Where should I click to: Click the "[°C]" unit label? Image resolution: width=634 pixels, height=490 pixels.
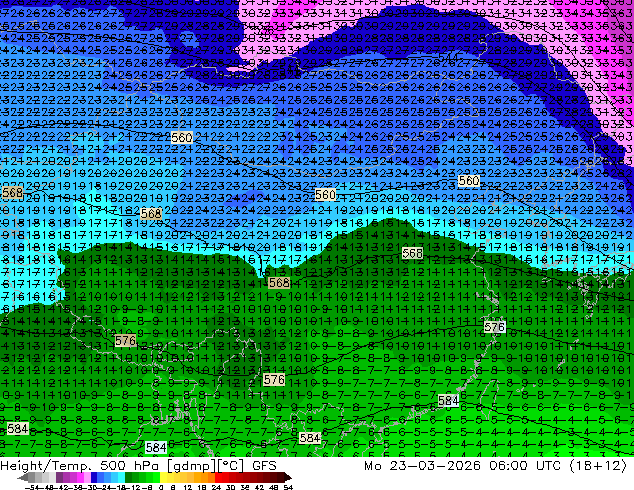(230, 466)
